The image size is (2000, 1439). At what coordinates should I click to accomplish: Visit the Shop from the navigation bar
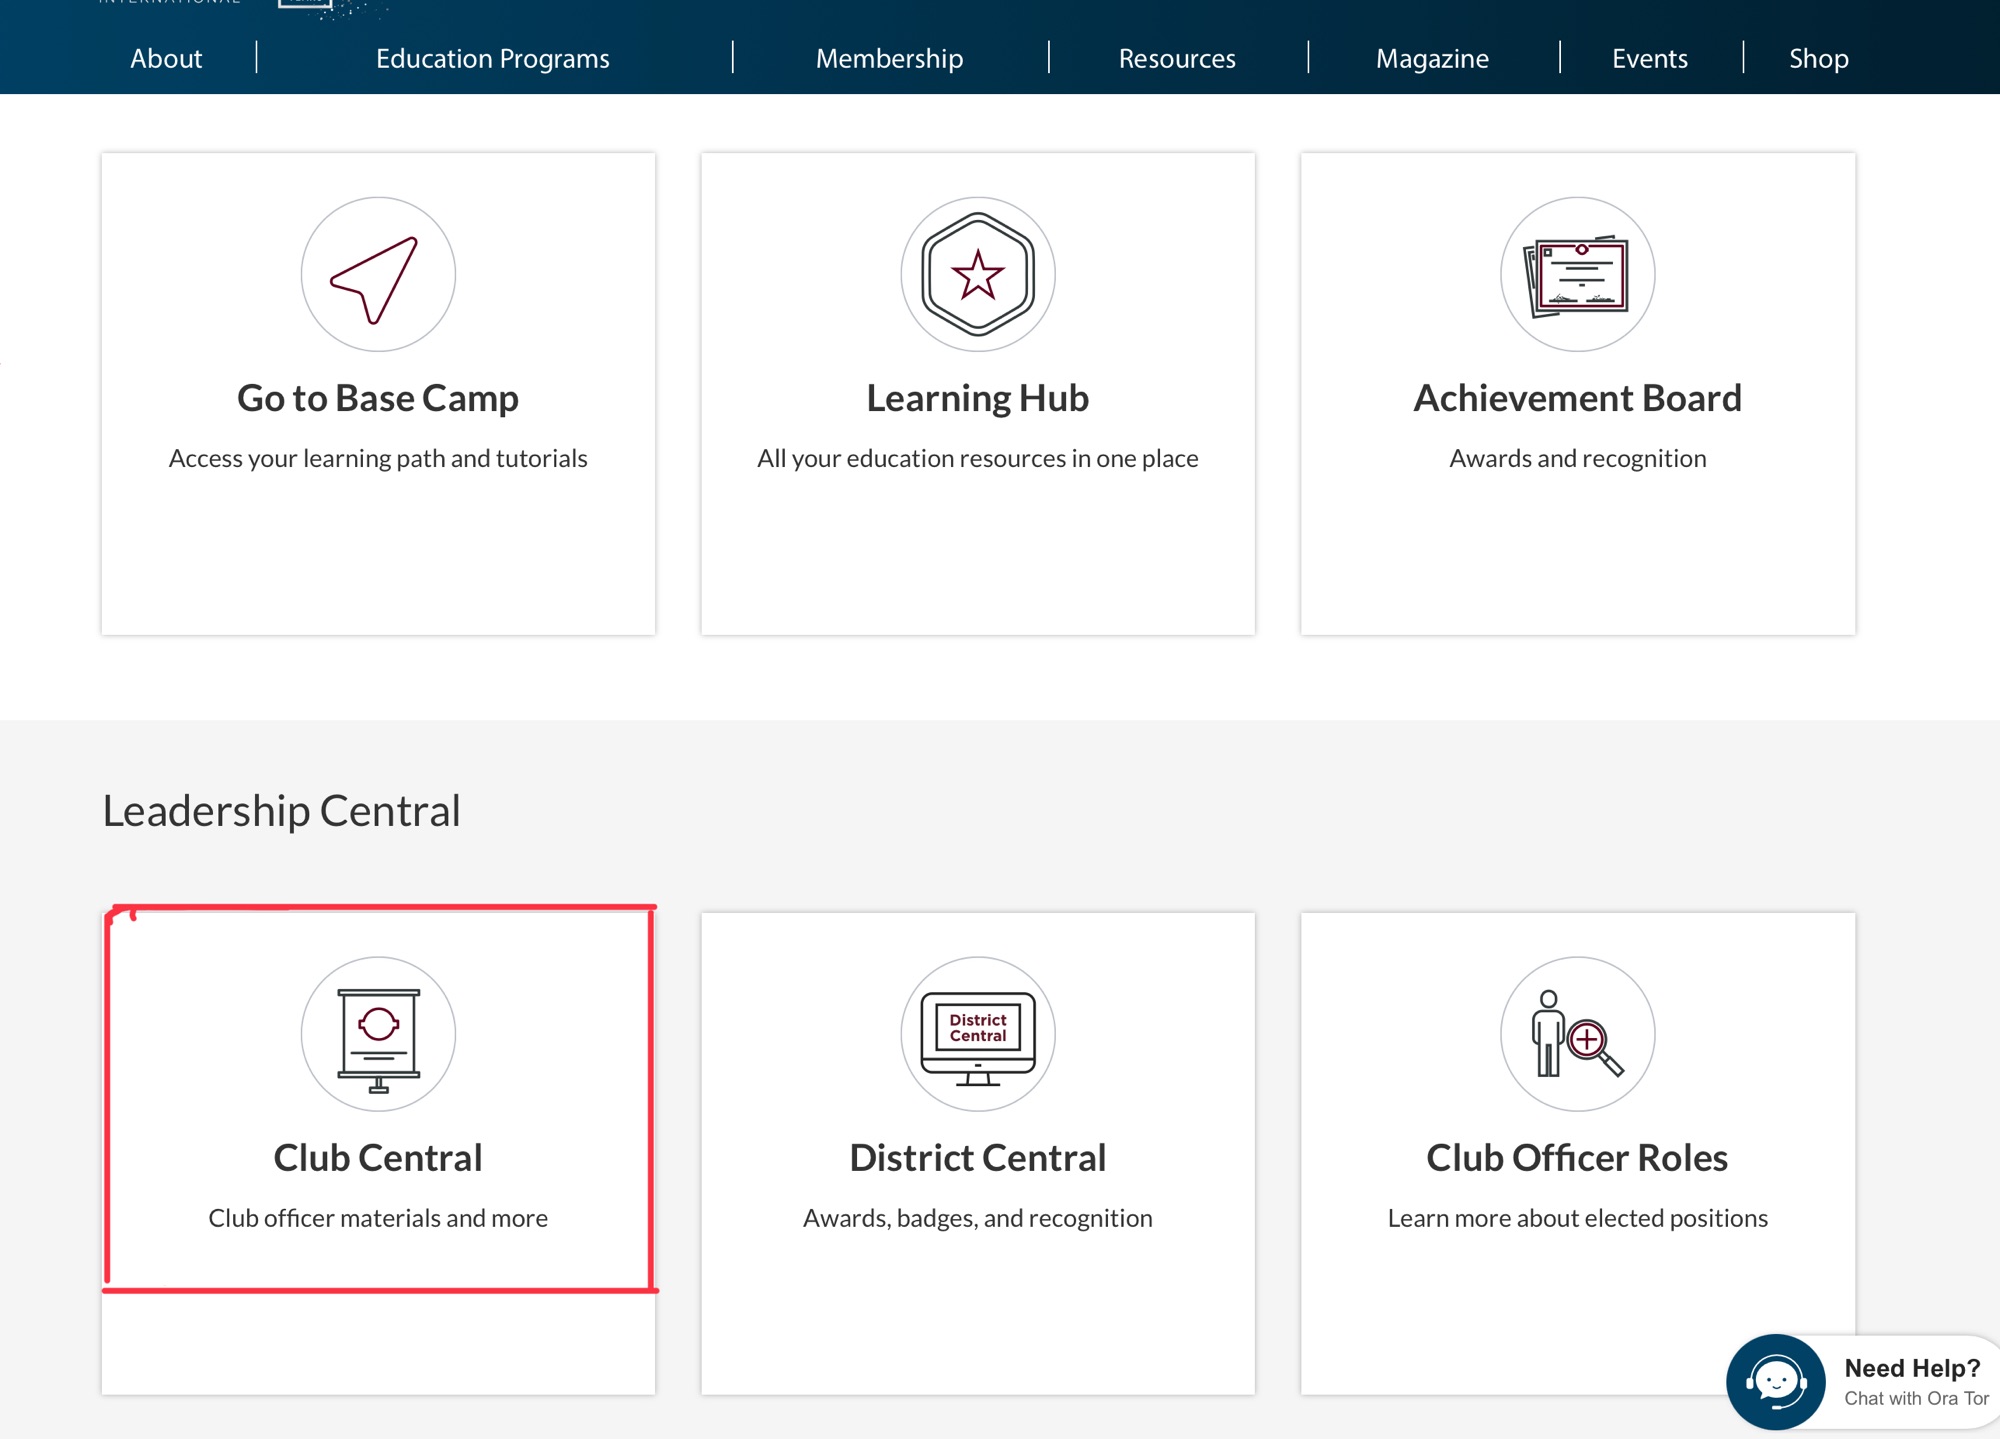(x=1818, y=58)
